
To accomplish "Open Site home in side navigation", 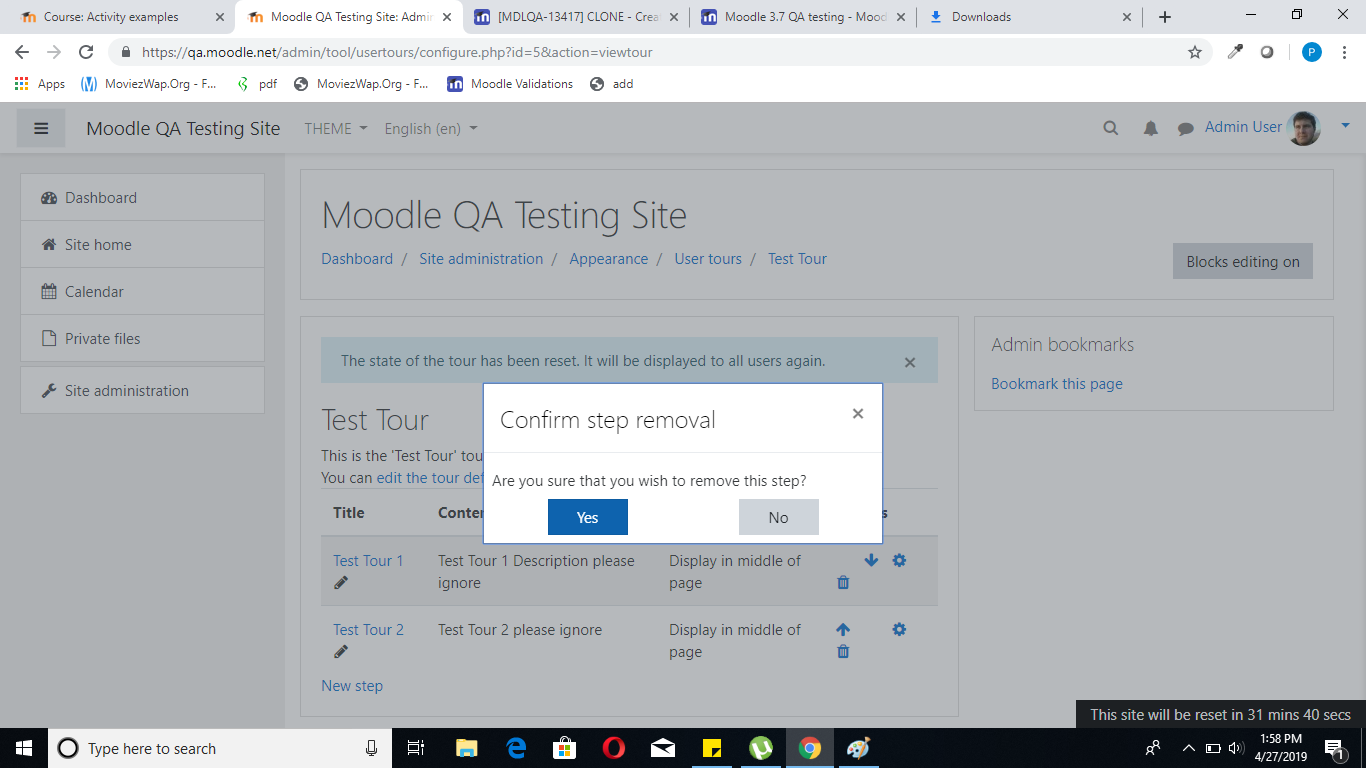I will [142, 244].
